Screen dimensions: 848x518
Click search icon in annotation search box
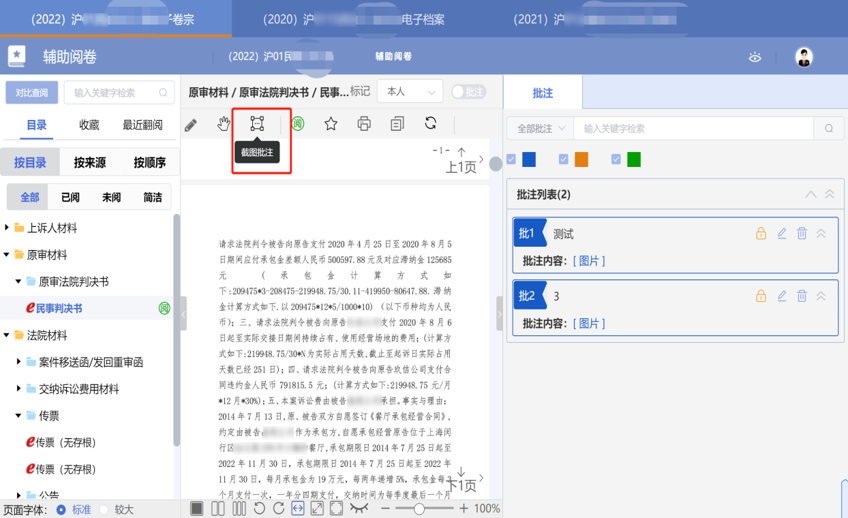point(829,129)
